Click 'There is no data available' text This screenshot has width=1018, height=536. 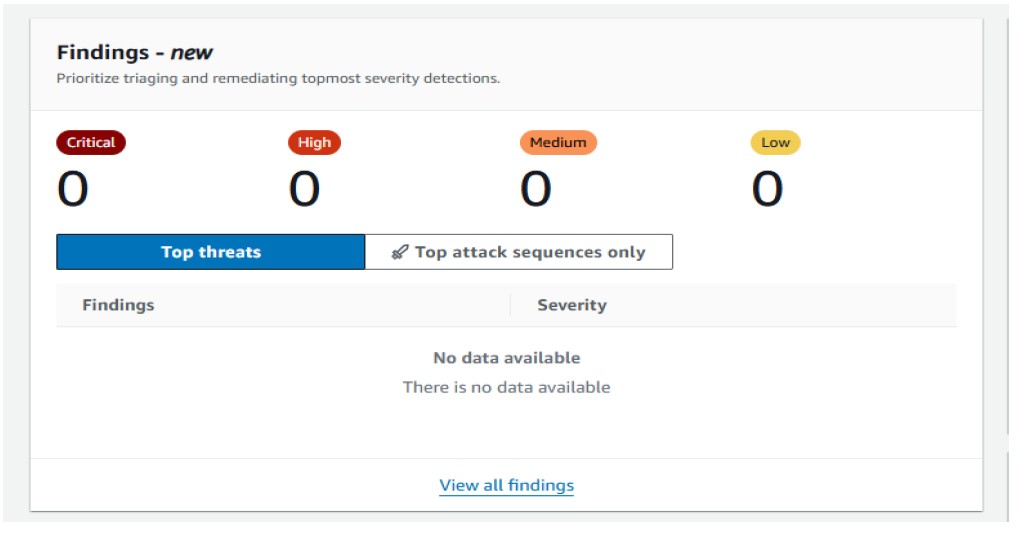[506, 387]
